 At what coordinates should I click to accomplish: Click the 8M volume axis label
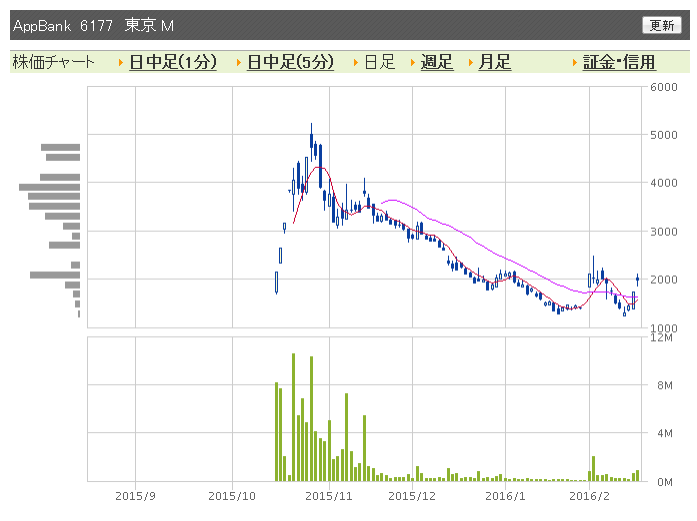point(665,385)
